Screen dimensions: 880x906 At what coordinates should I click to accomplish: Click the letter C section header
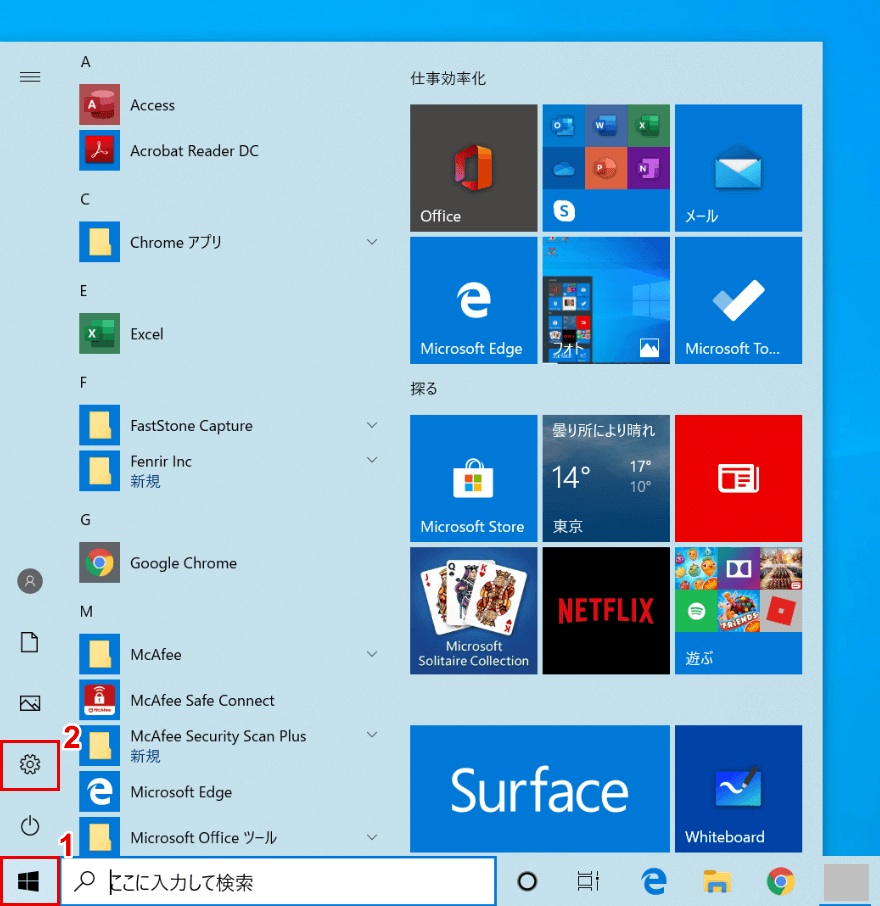pos(85,199)
